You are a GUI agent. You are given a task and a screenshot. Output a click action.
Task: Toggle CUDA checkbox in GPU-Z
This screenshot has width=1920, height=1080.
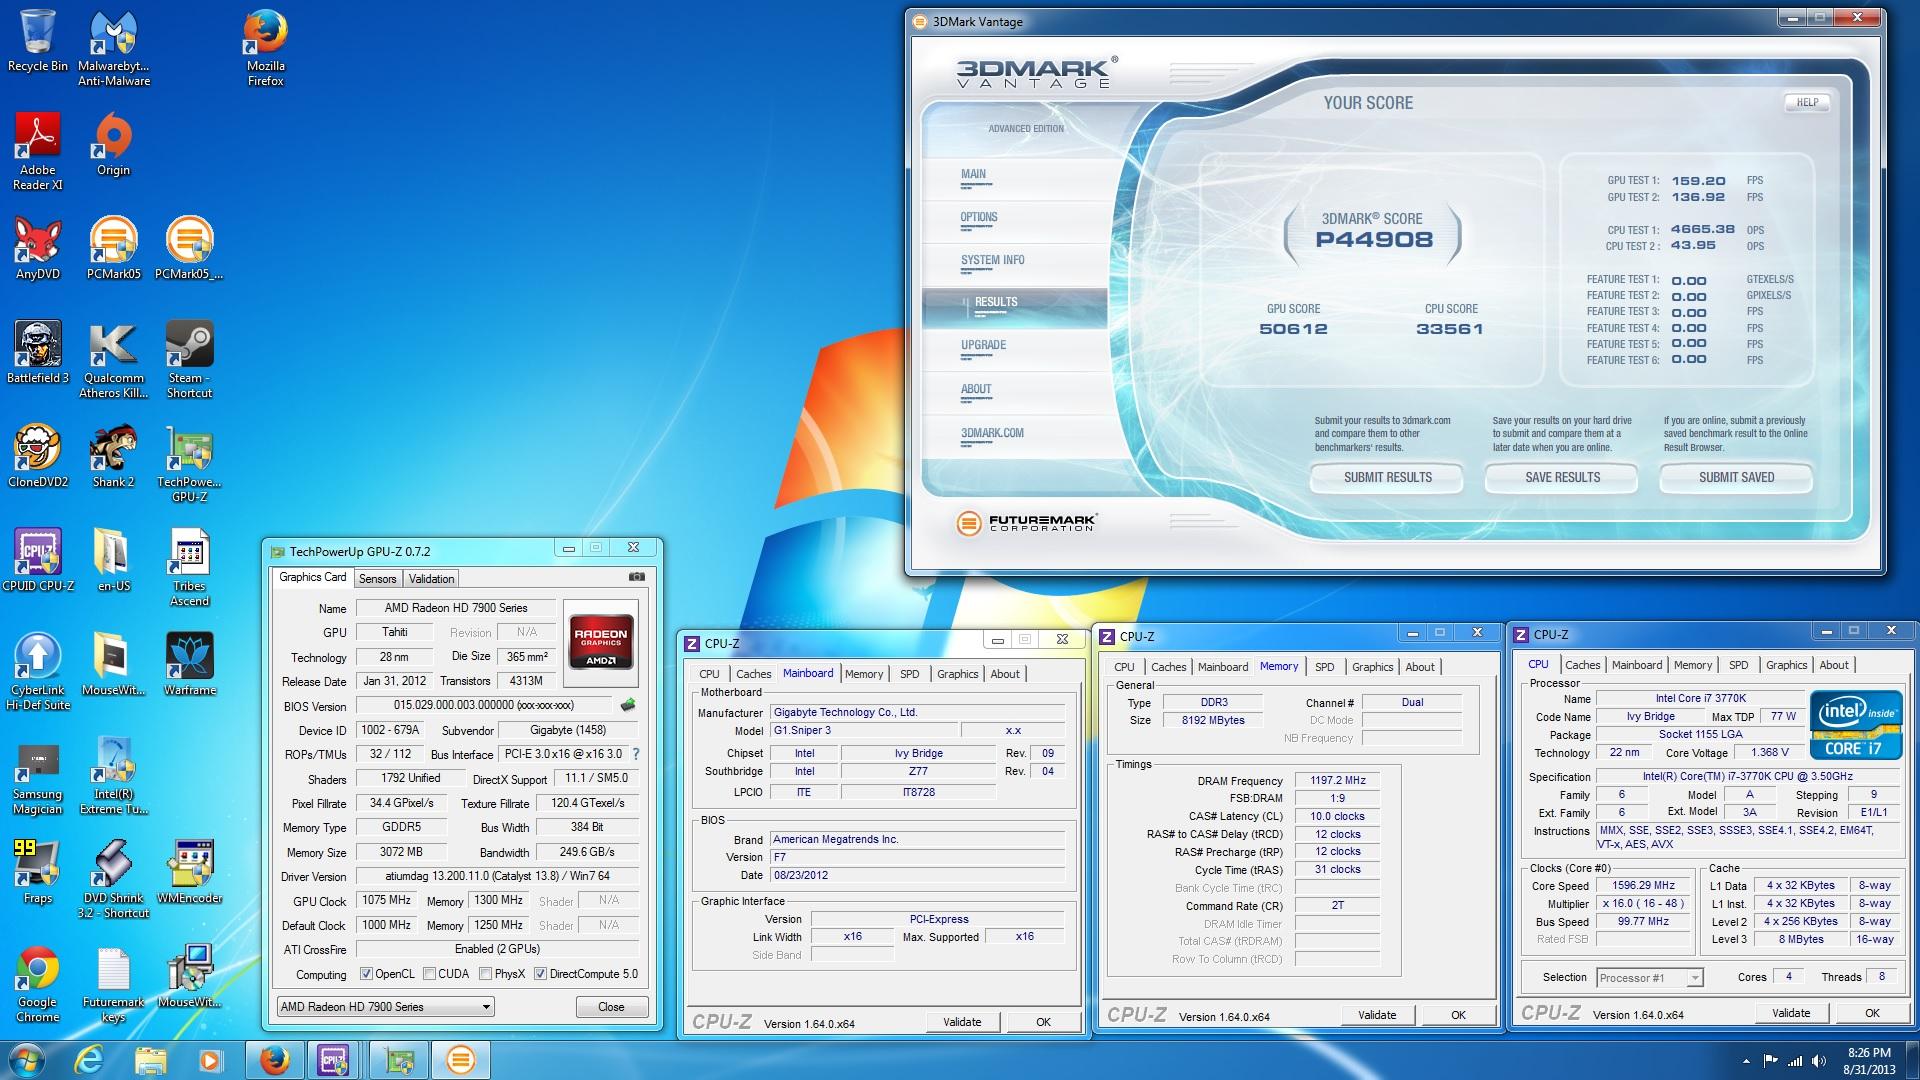pos(429,974)
